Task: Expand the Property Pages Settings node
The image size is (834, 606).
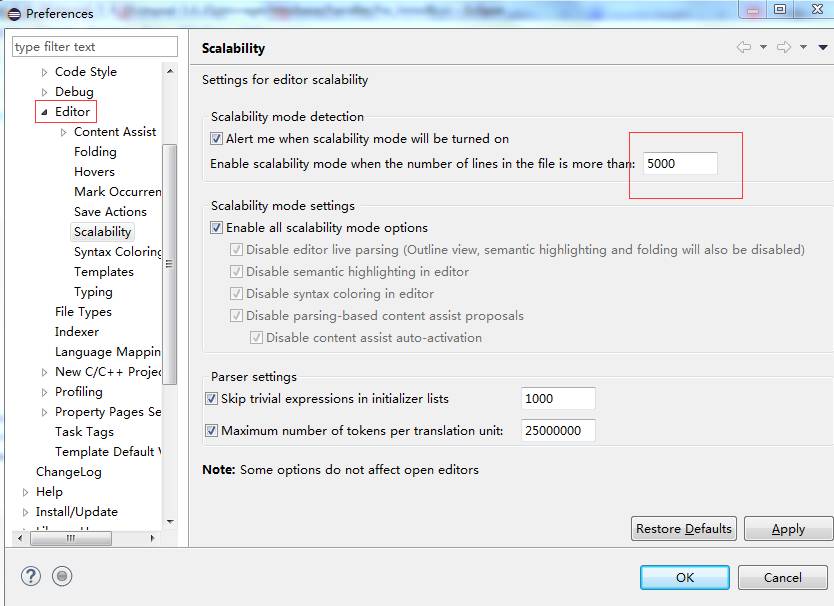Action: (44, 412)
